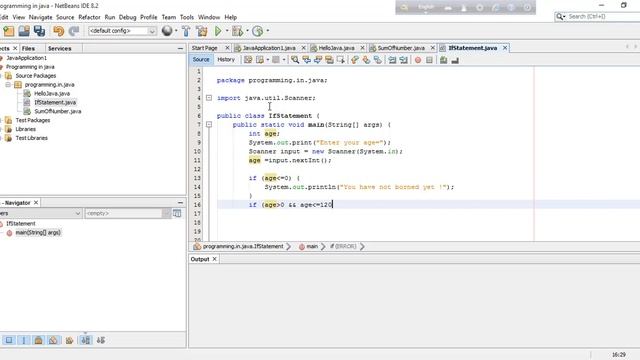Click the Debug Project icon

pos(237,31)
